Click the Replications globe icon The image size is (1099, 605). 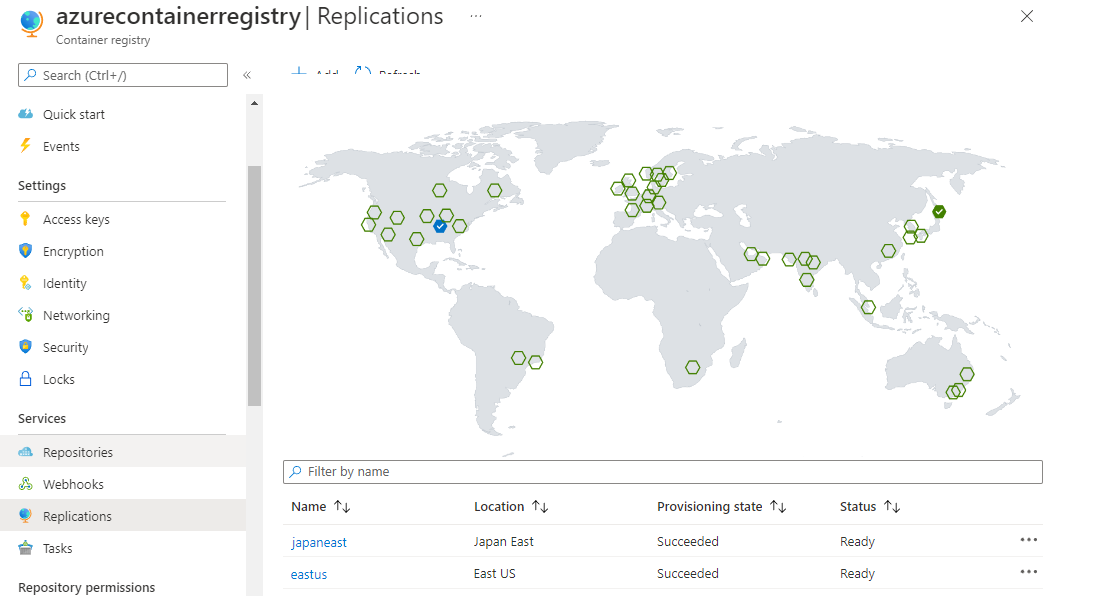pyautogui.click(x=25, y=516)
